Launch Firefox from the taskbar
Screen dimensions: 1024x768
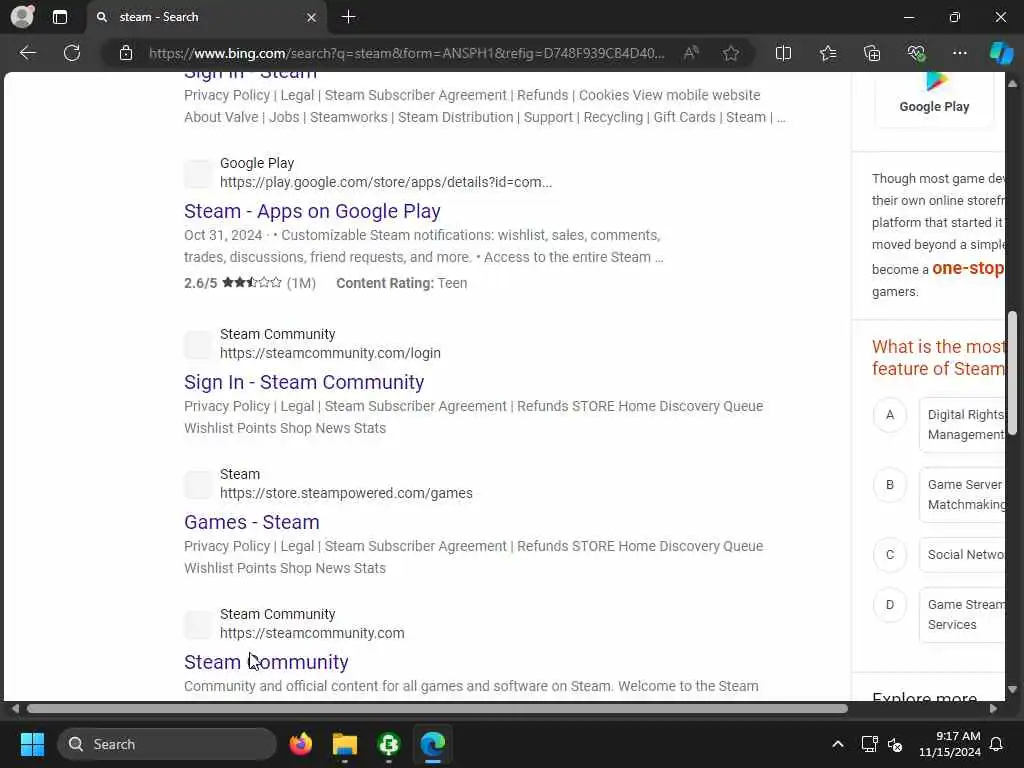pos(301,744)
